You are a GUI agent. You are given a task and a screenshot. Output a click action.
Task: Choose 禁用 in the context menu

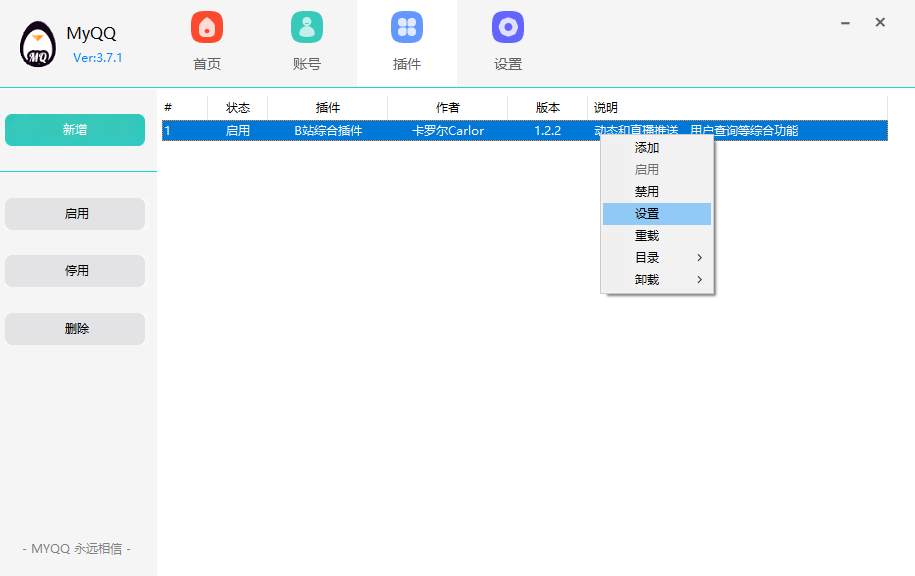tap(647, 192)
